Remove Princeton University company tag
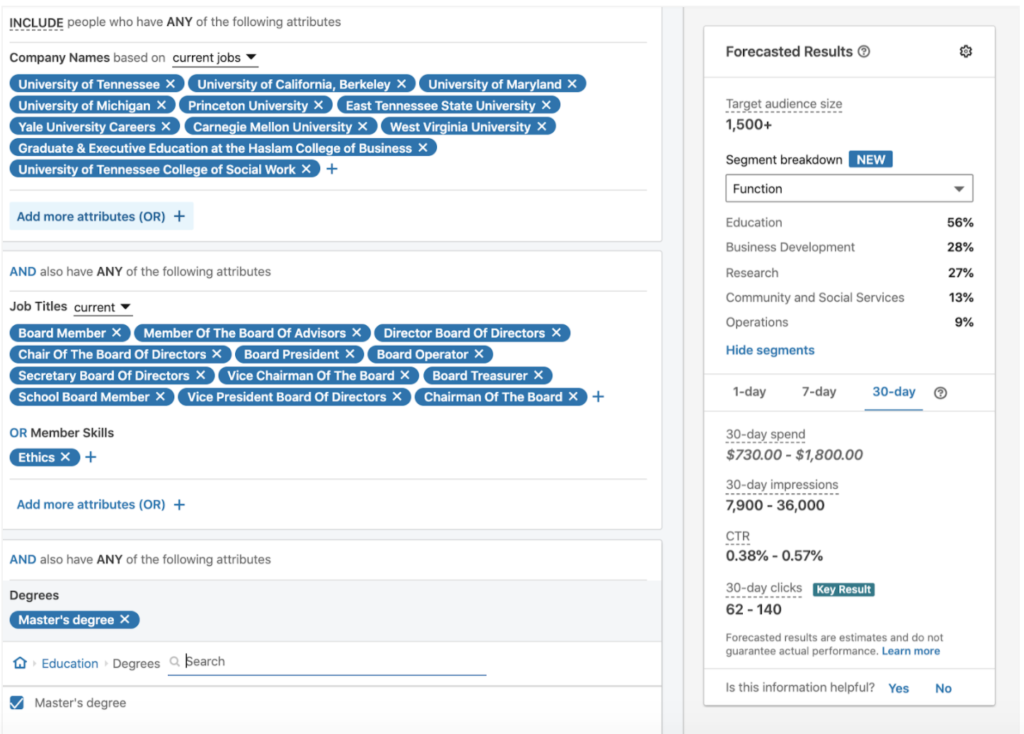This screenshot has width=1024, height=734. (x=318, y=106)
